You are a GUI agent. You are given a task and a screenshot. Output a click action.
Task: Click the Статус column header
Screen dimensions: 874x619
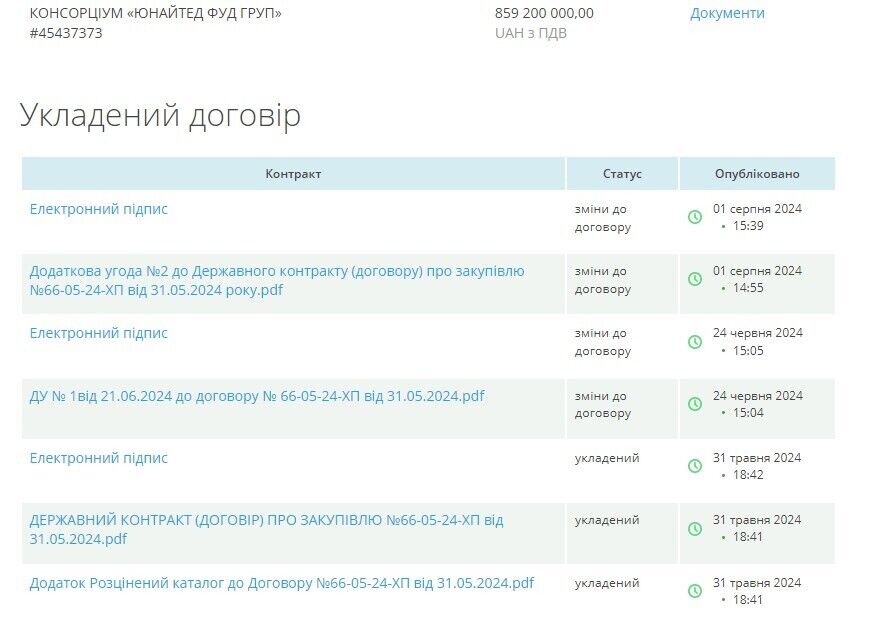click(x=622, y=174)
